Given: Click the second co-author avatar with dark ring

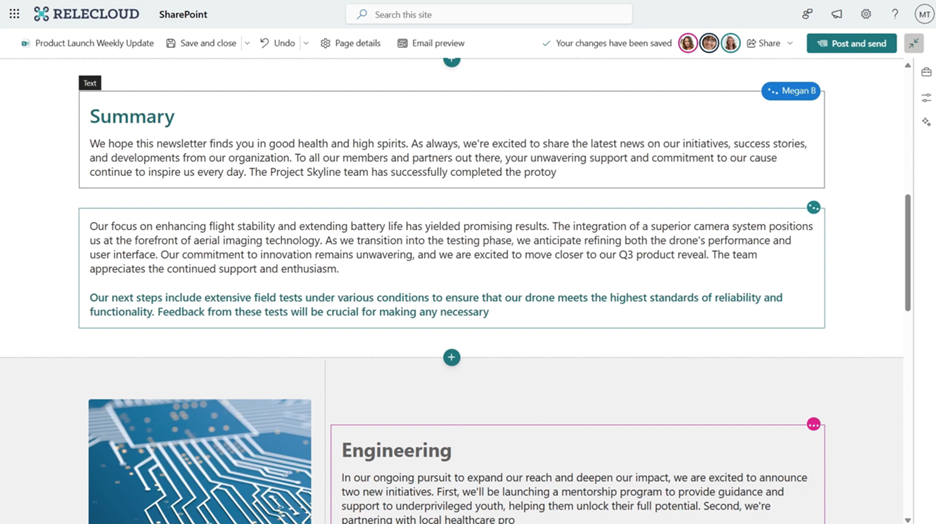Looking at the screenshot, I should pyautogui.click(x=709, y=43).
